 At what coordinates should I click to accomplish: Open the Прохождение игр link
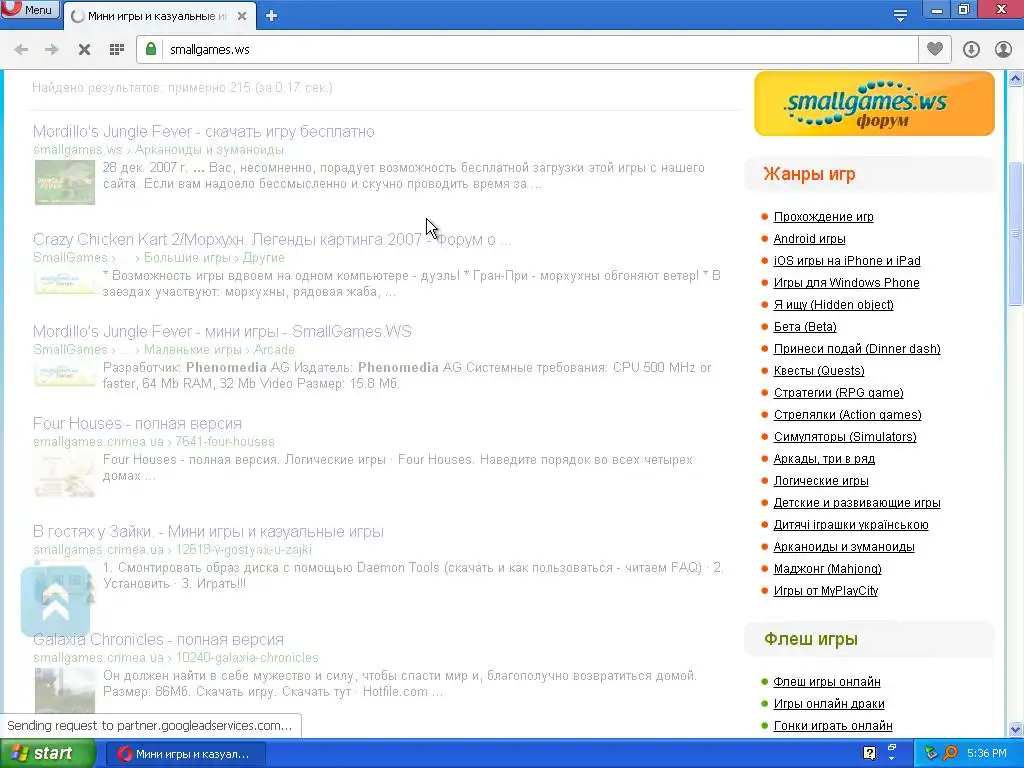823,217
